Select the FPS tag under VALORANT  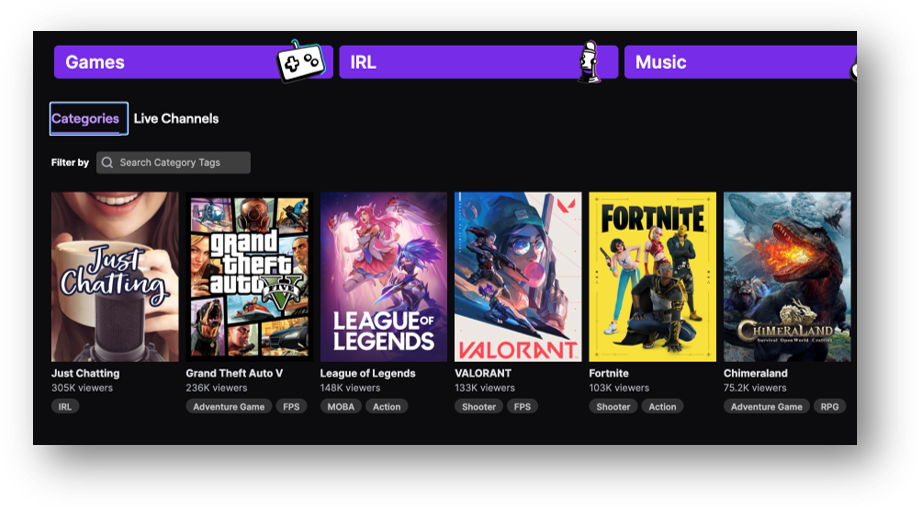click(x=522, y=406)
